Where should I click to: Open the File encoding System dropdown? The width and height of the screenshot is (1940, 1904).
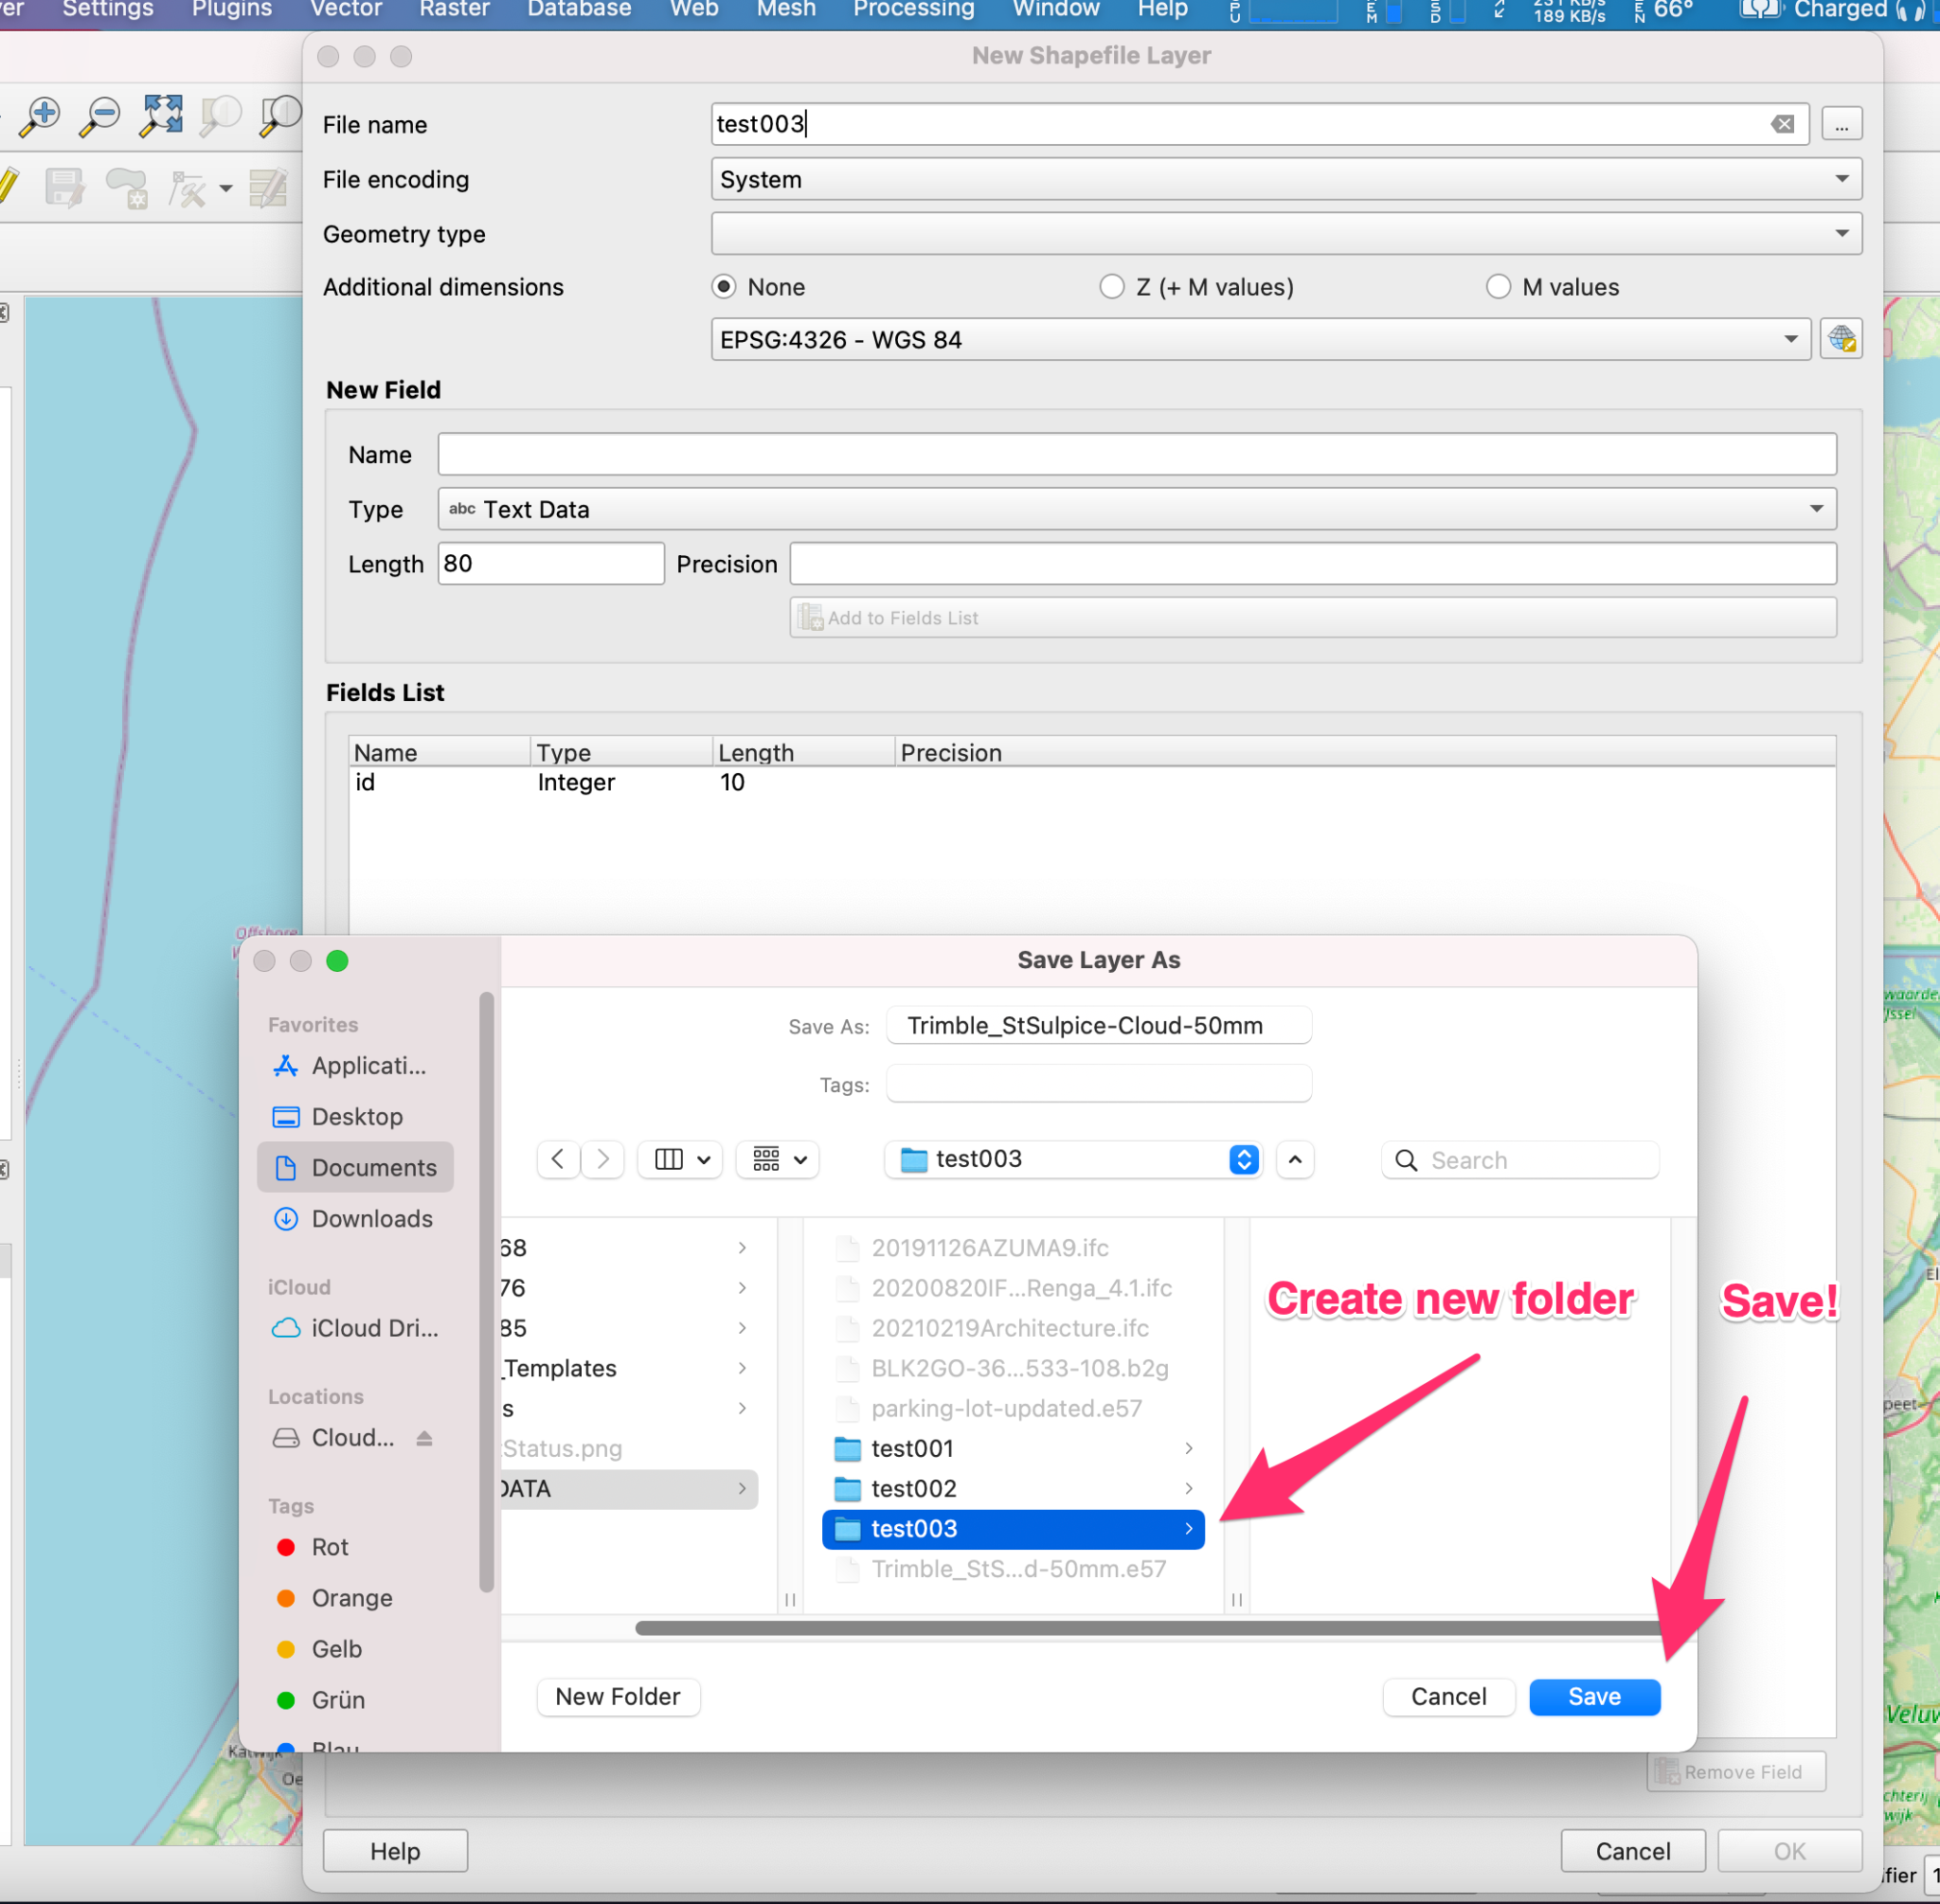(1286, 179)
